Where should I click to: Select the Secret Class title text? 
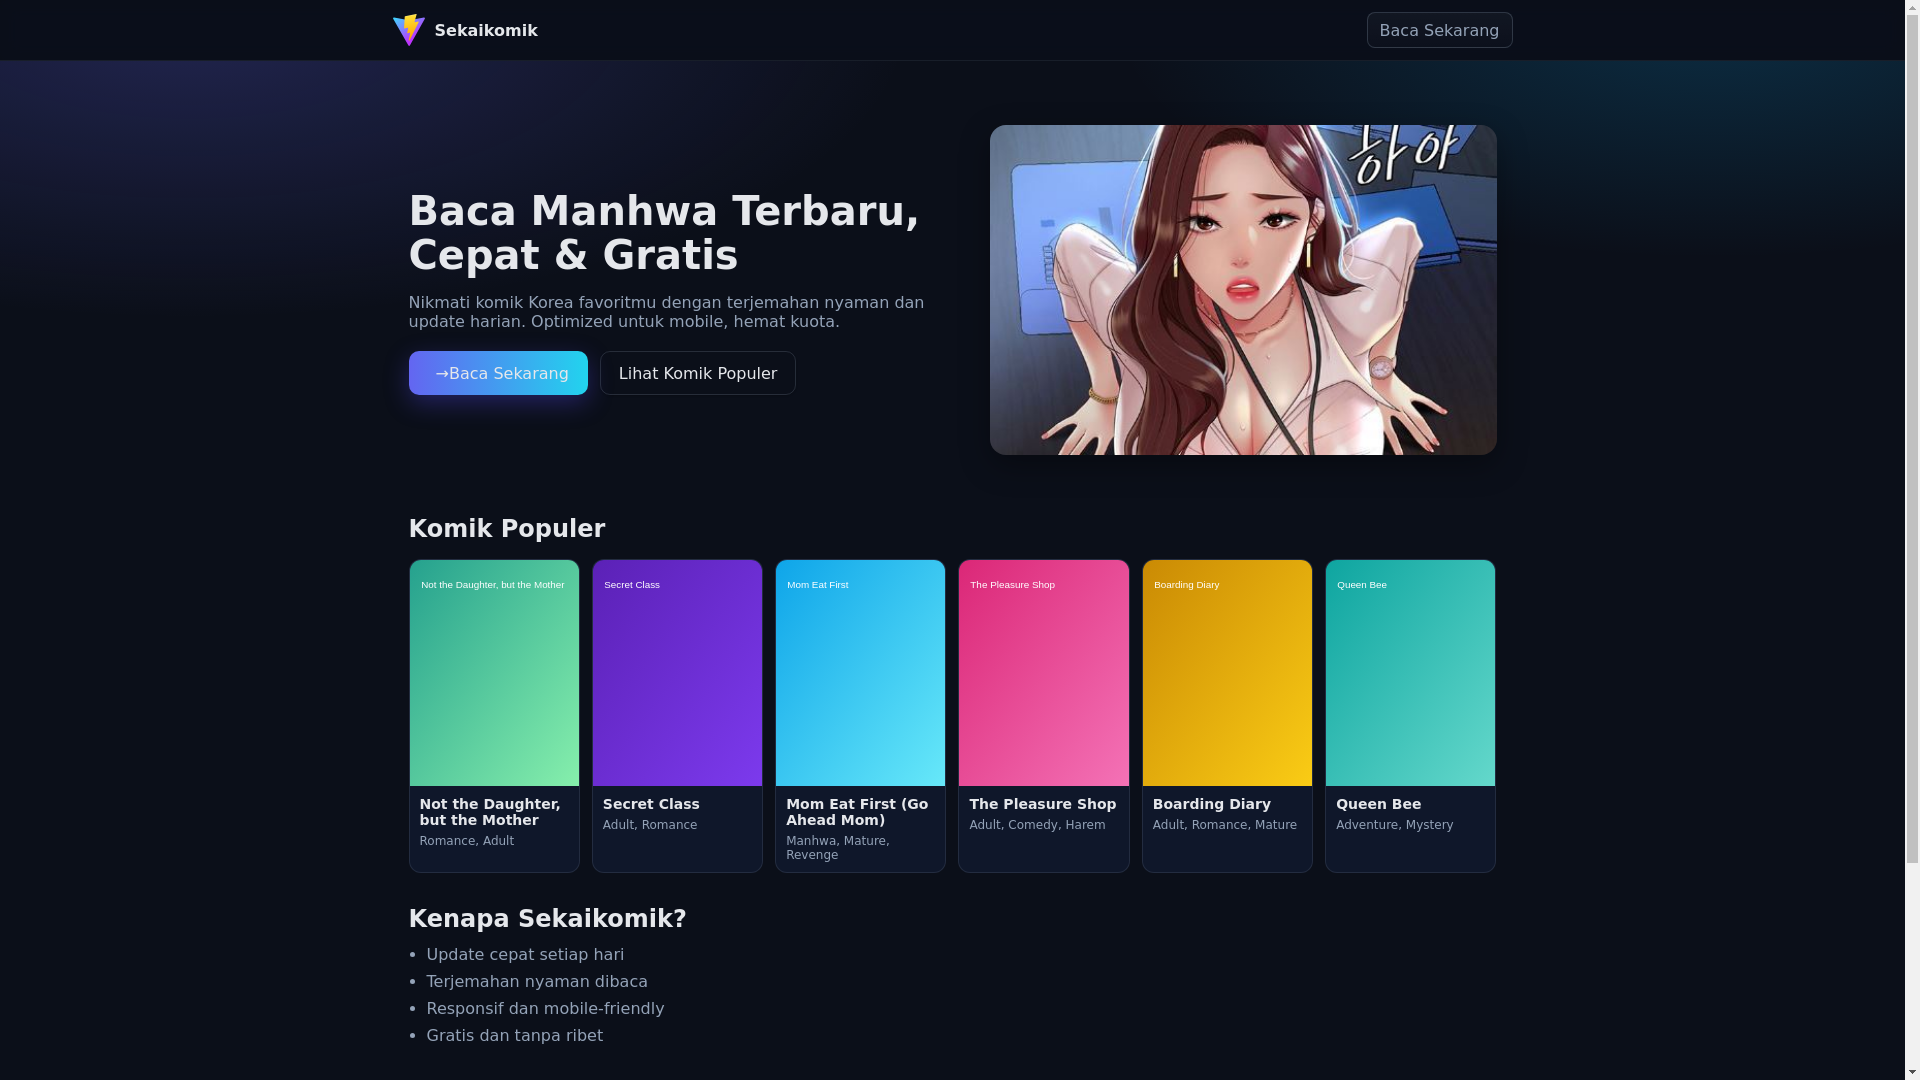point(651,804)
